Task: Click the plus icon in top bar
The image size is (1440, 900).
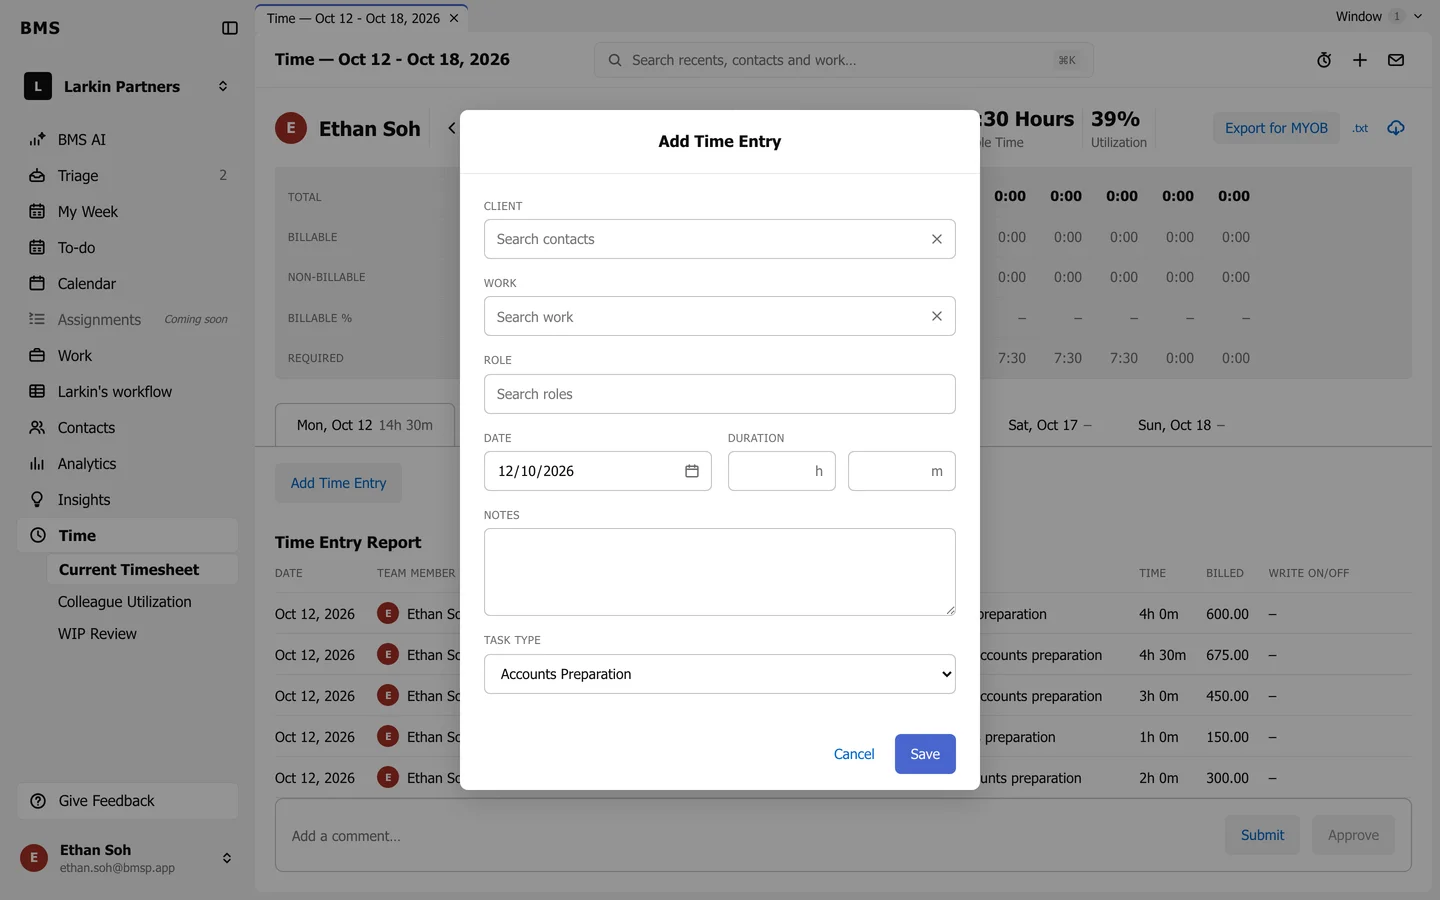Action: (x=1360, y=60)
